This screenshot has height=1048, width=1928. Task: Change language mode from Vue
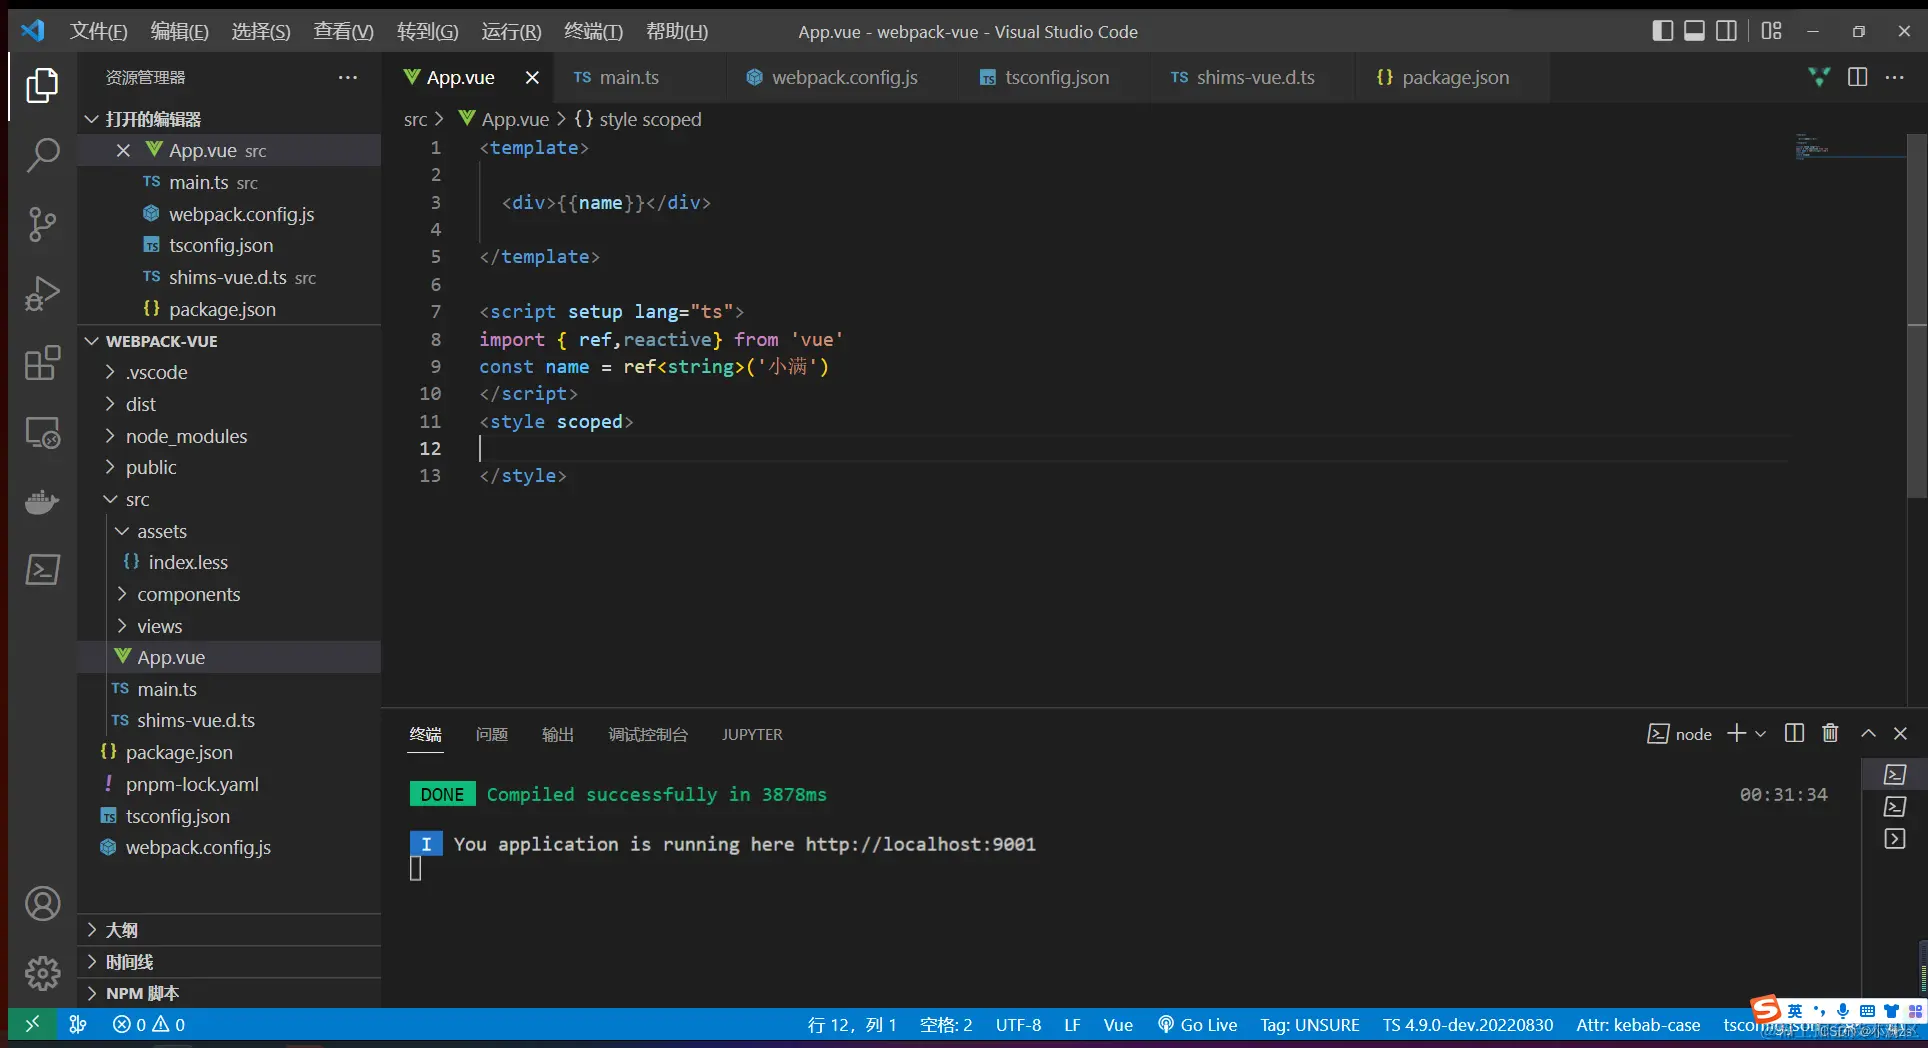point(1118,1024)
